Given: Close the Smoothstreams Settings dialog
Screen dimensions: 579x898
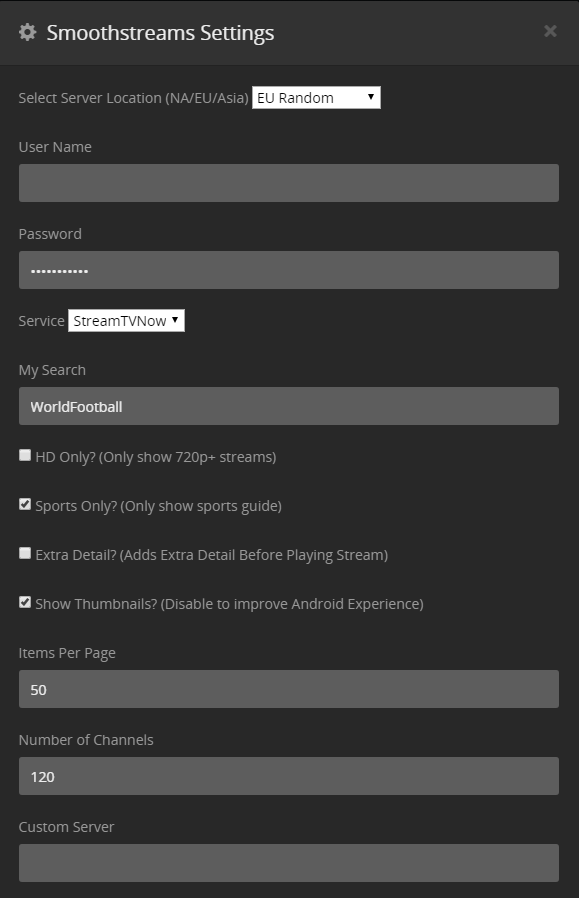Looking at the screenshot, I should (x=550, y=31).
